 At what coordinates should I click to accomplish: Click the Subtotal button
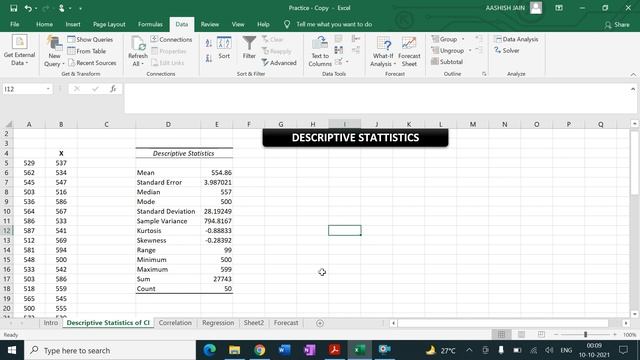pos(447,62)
